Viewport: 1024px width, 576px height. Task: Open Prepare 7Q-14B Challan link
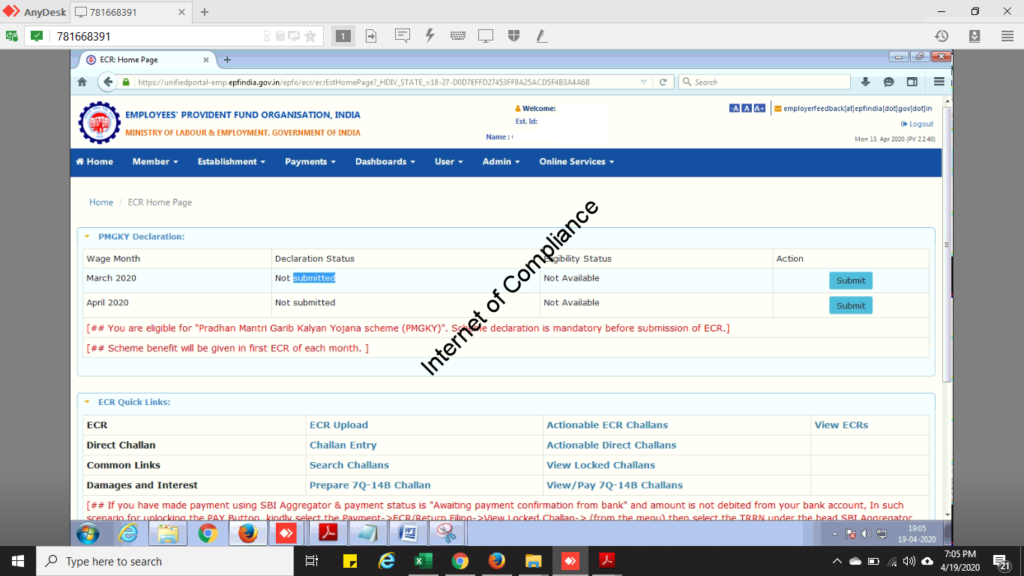tap(370, 485)
